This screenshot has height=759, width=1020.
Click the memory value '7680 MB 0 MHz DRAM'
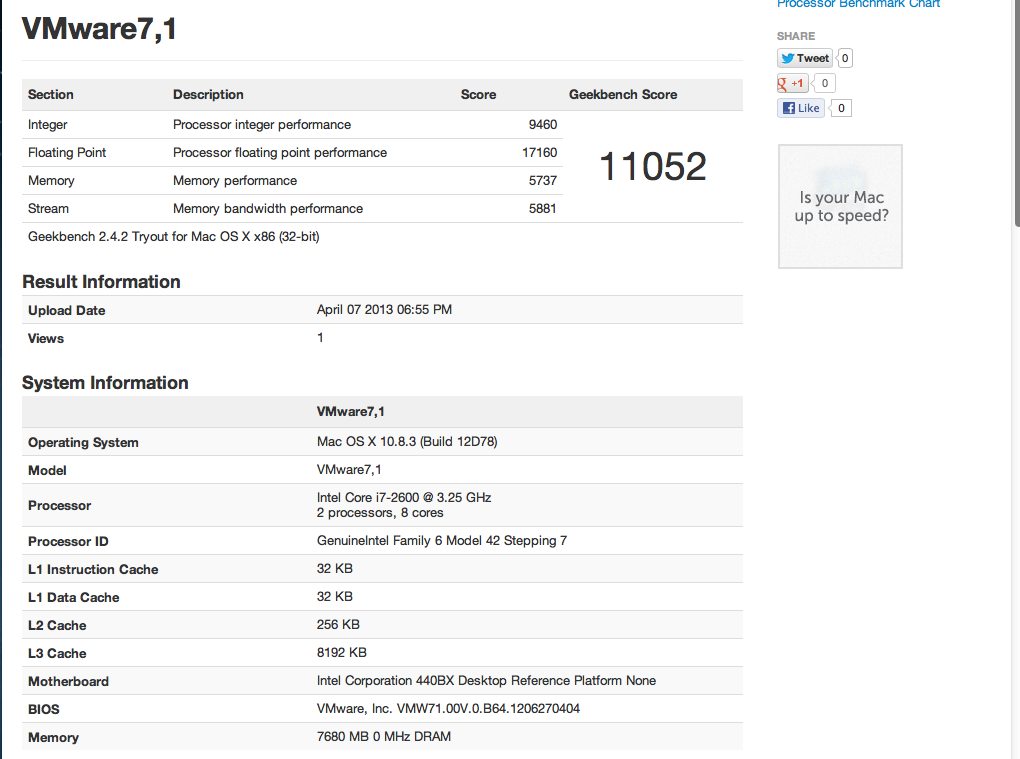coord(384,736)
